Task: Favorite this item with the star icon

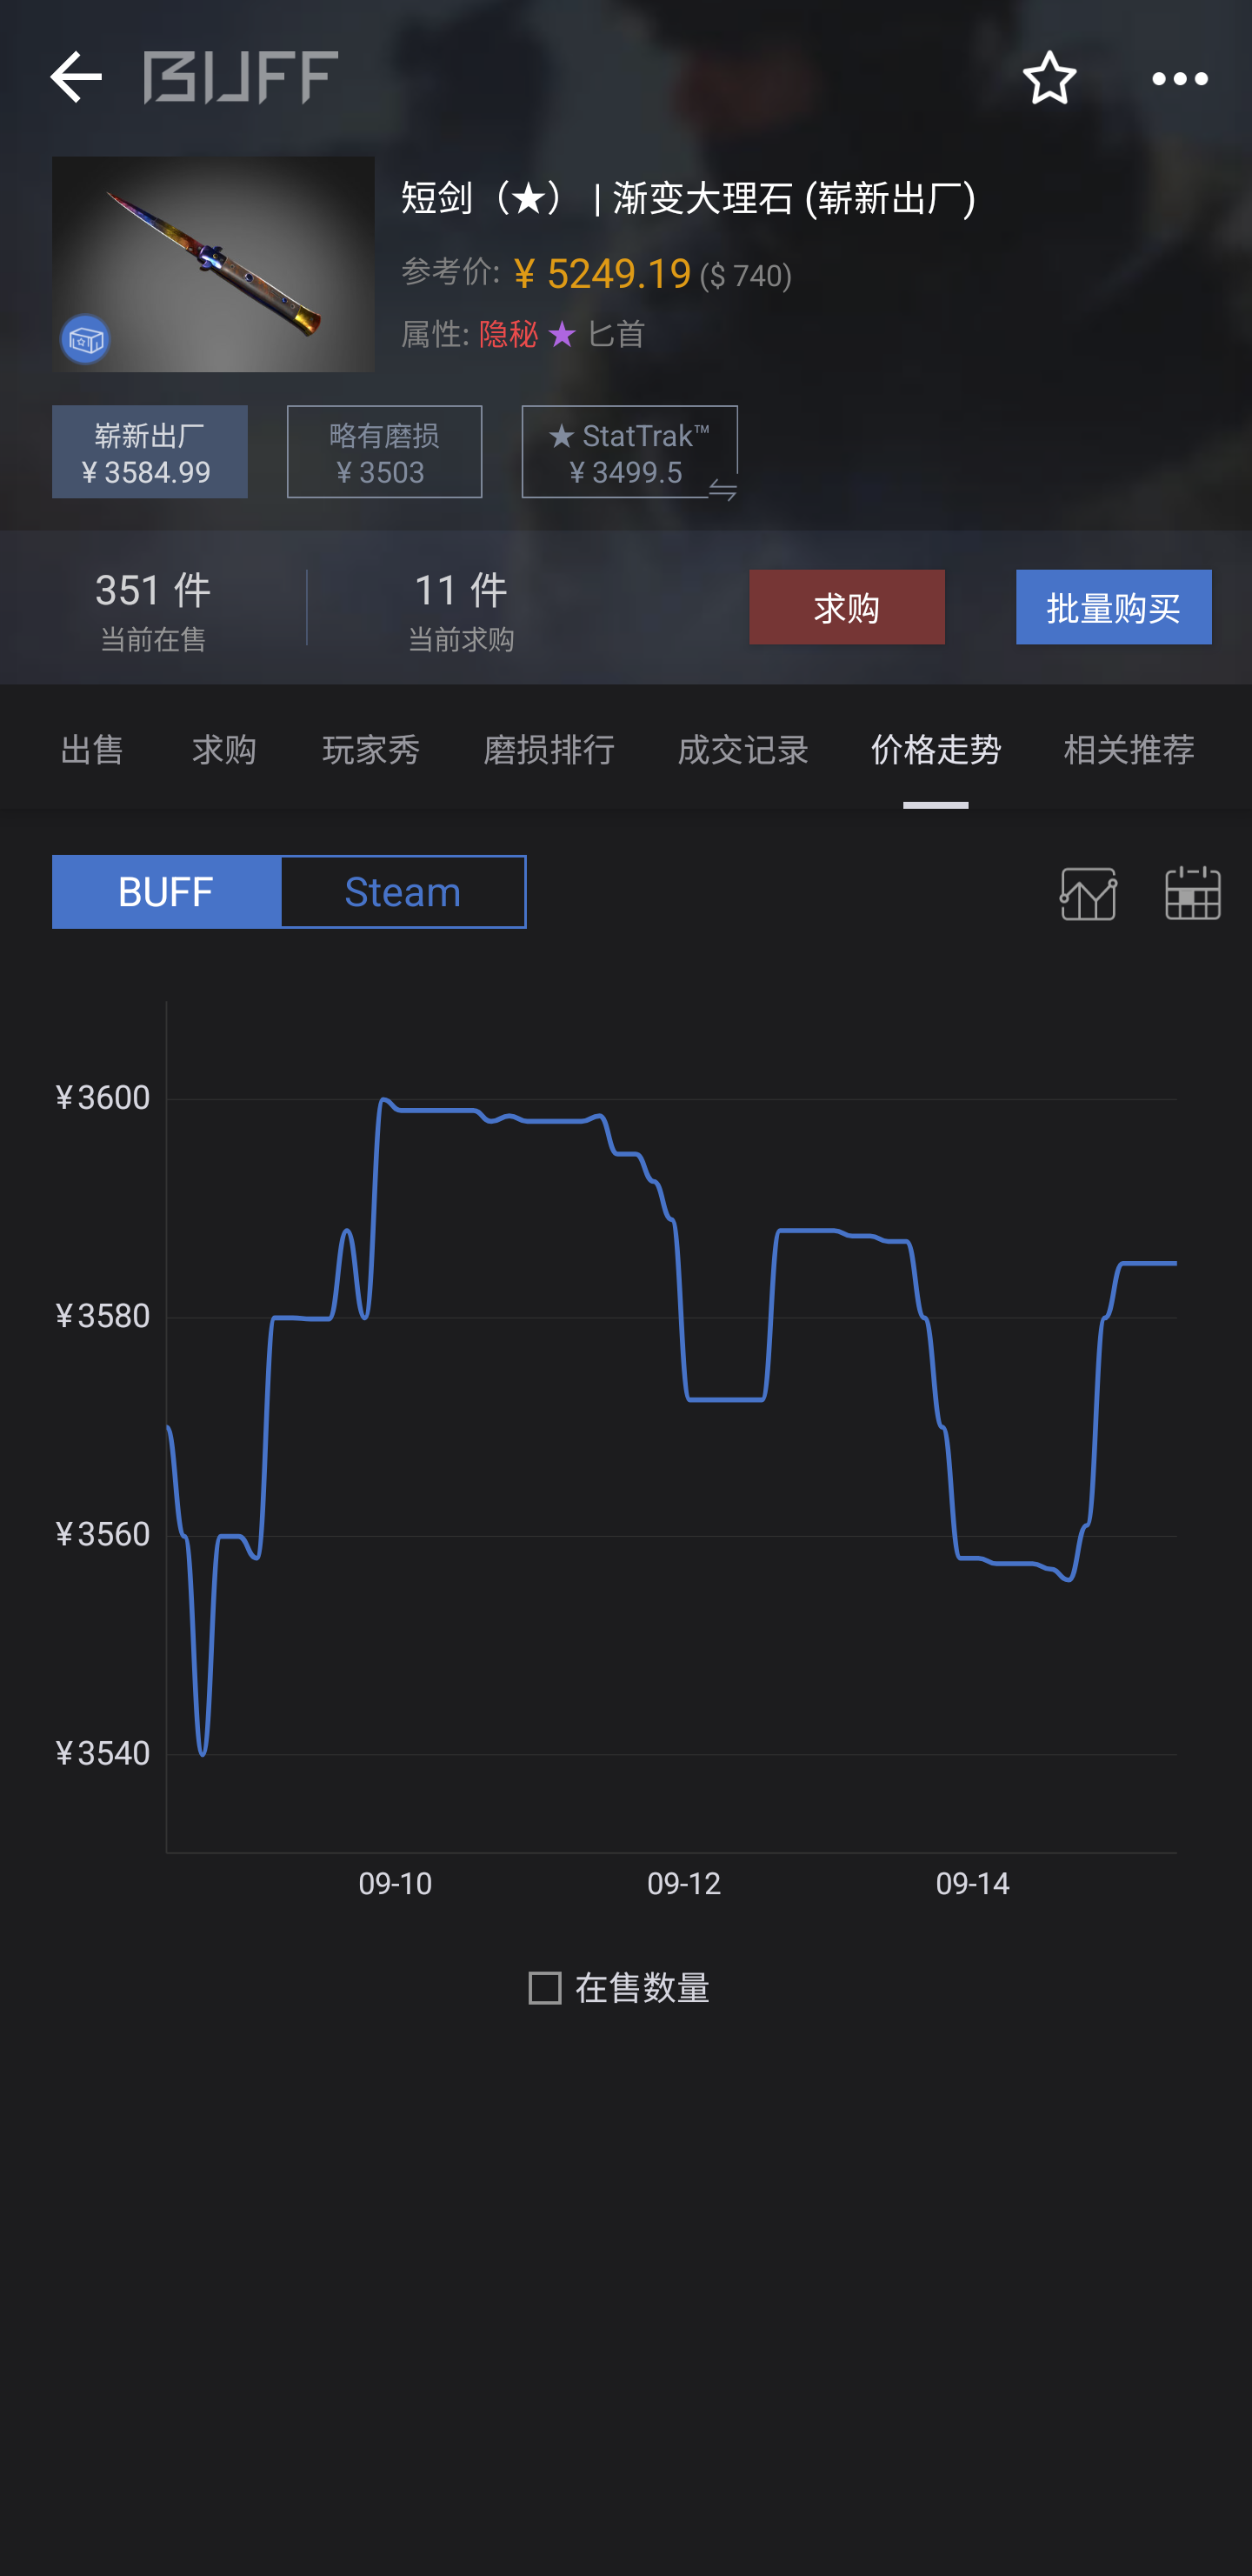Action: 1049,77
